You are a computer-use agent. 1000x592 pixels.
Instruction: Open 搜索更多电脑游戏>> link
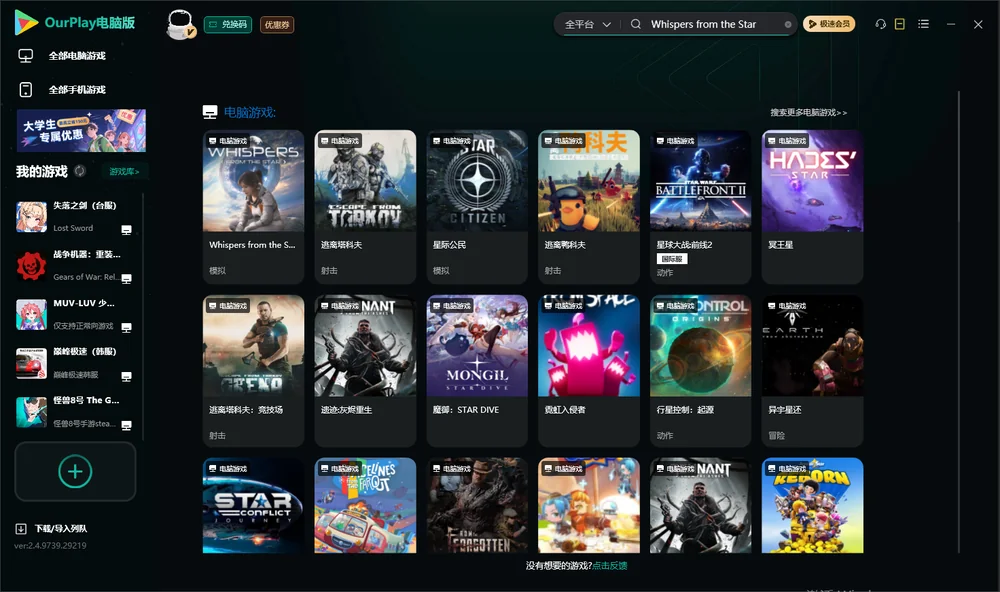pos(808,112)
